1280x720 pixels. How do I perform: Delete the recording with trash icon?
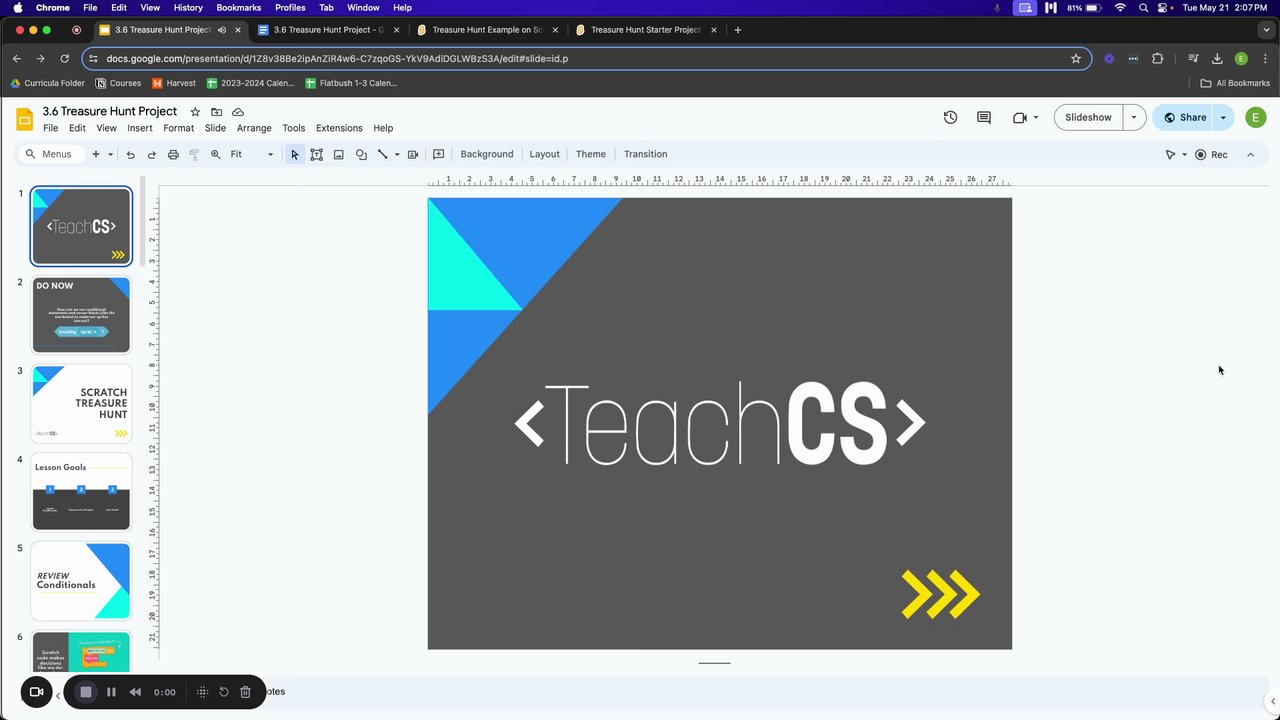click(x=245, y=692)
